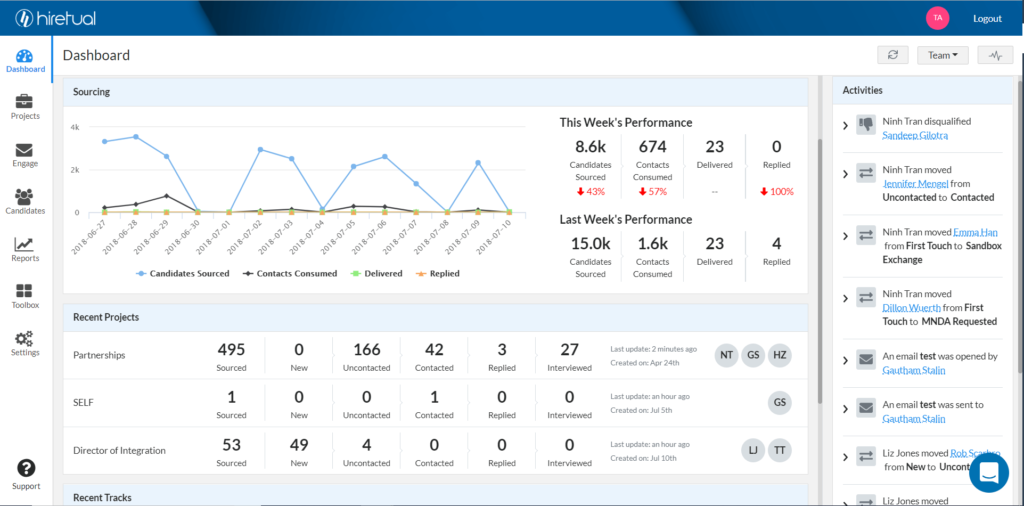Toggle the Replied series in legend
Screen dimensions: 1024x506
(x=438, y=274)
